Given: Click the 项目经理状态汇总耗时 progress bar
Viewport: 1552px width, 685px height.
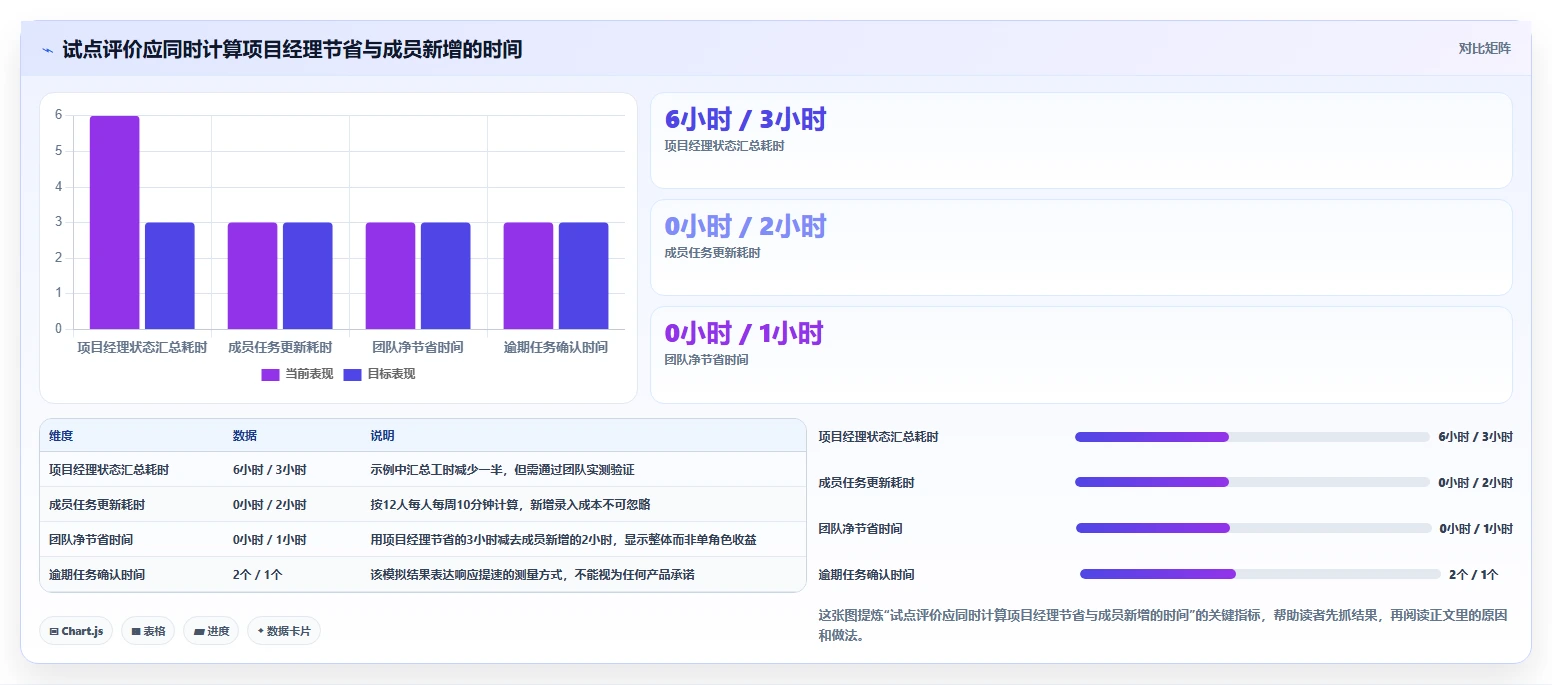Looking at the screenshot, I should click(x=1252, y=437).
